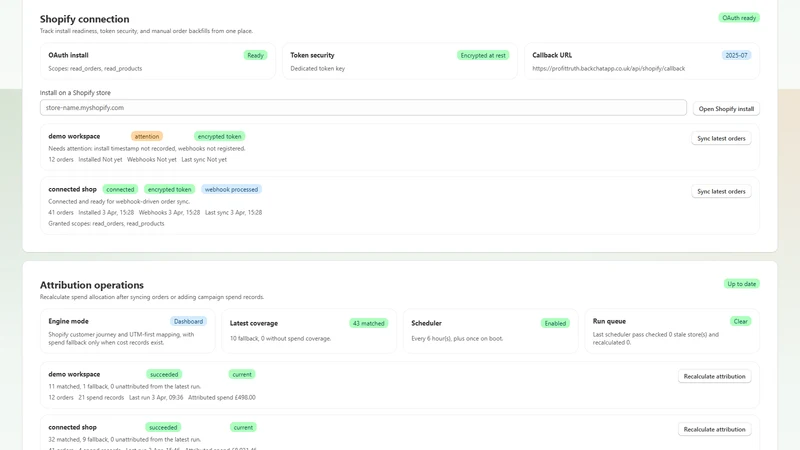Click the Attribution operations heading

point(92,285)
